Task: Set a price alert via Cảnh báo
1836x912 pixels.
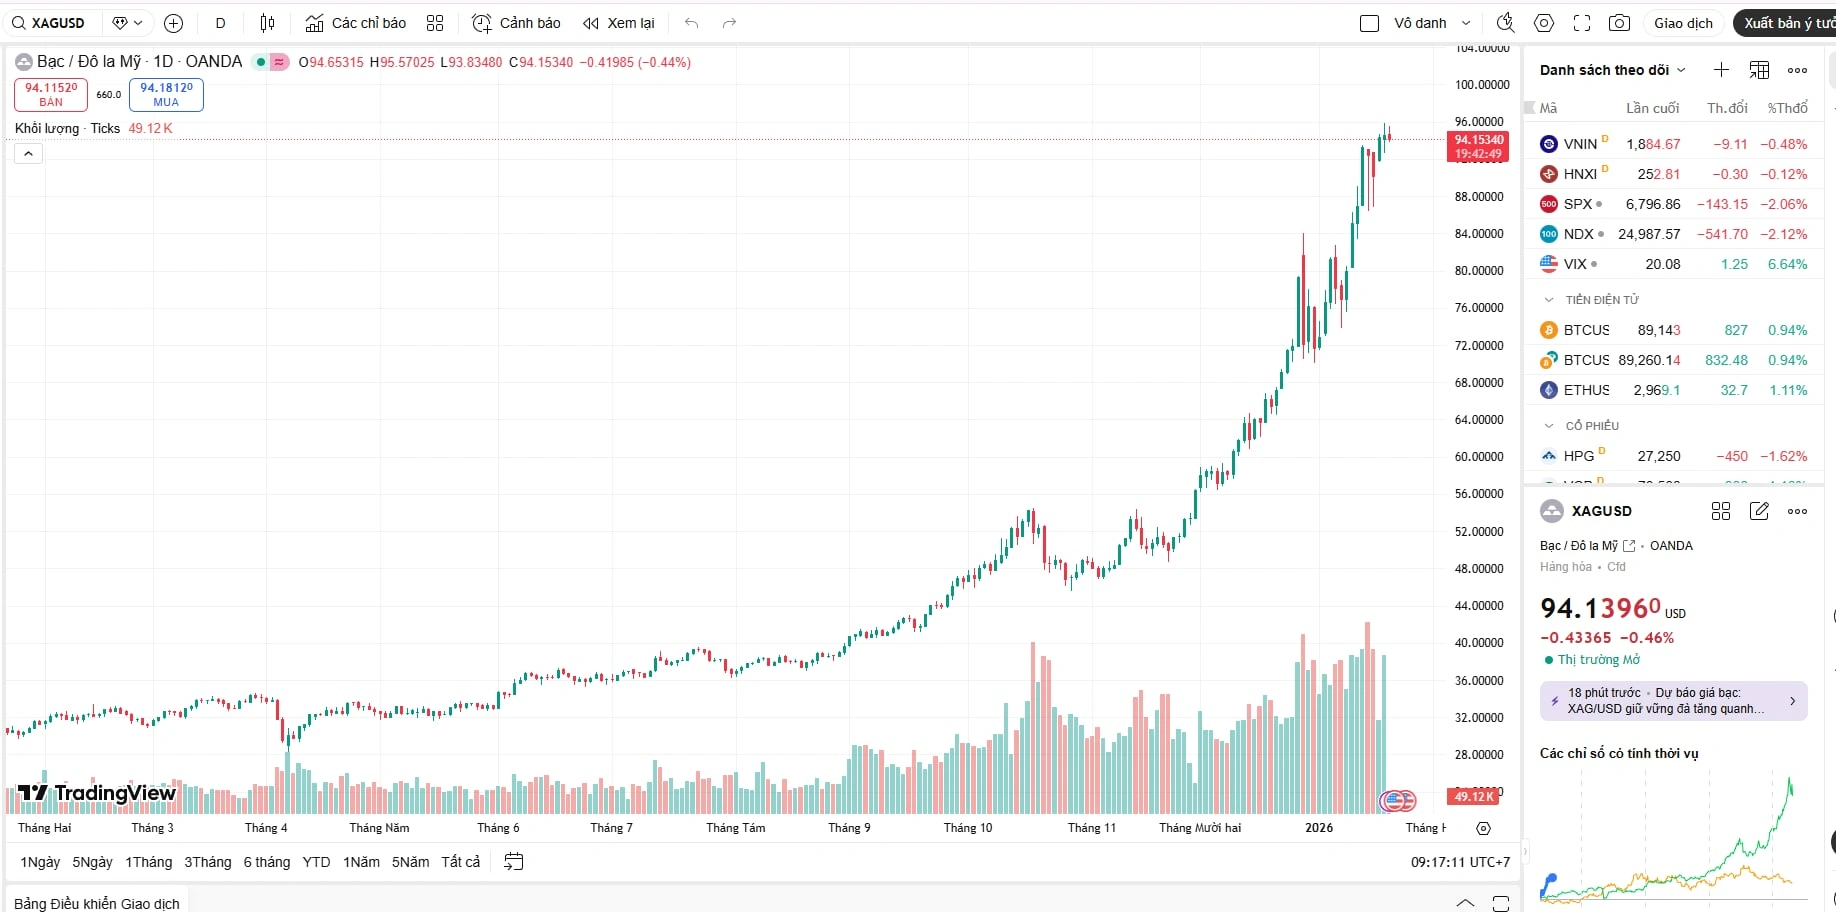Action: click(x=514, y=22)
